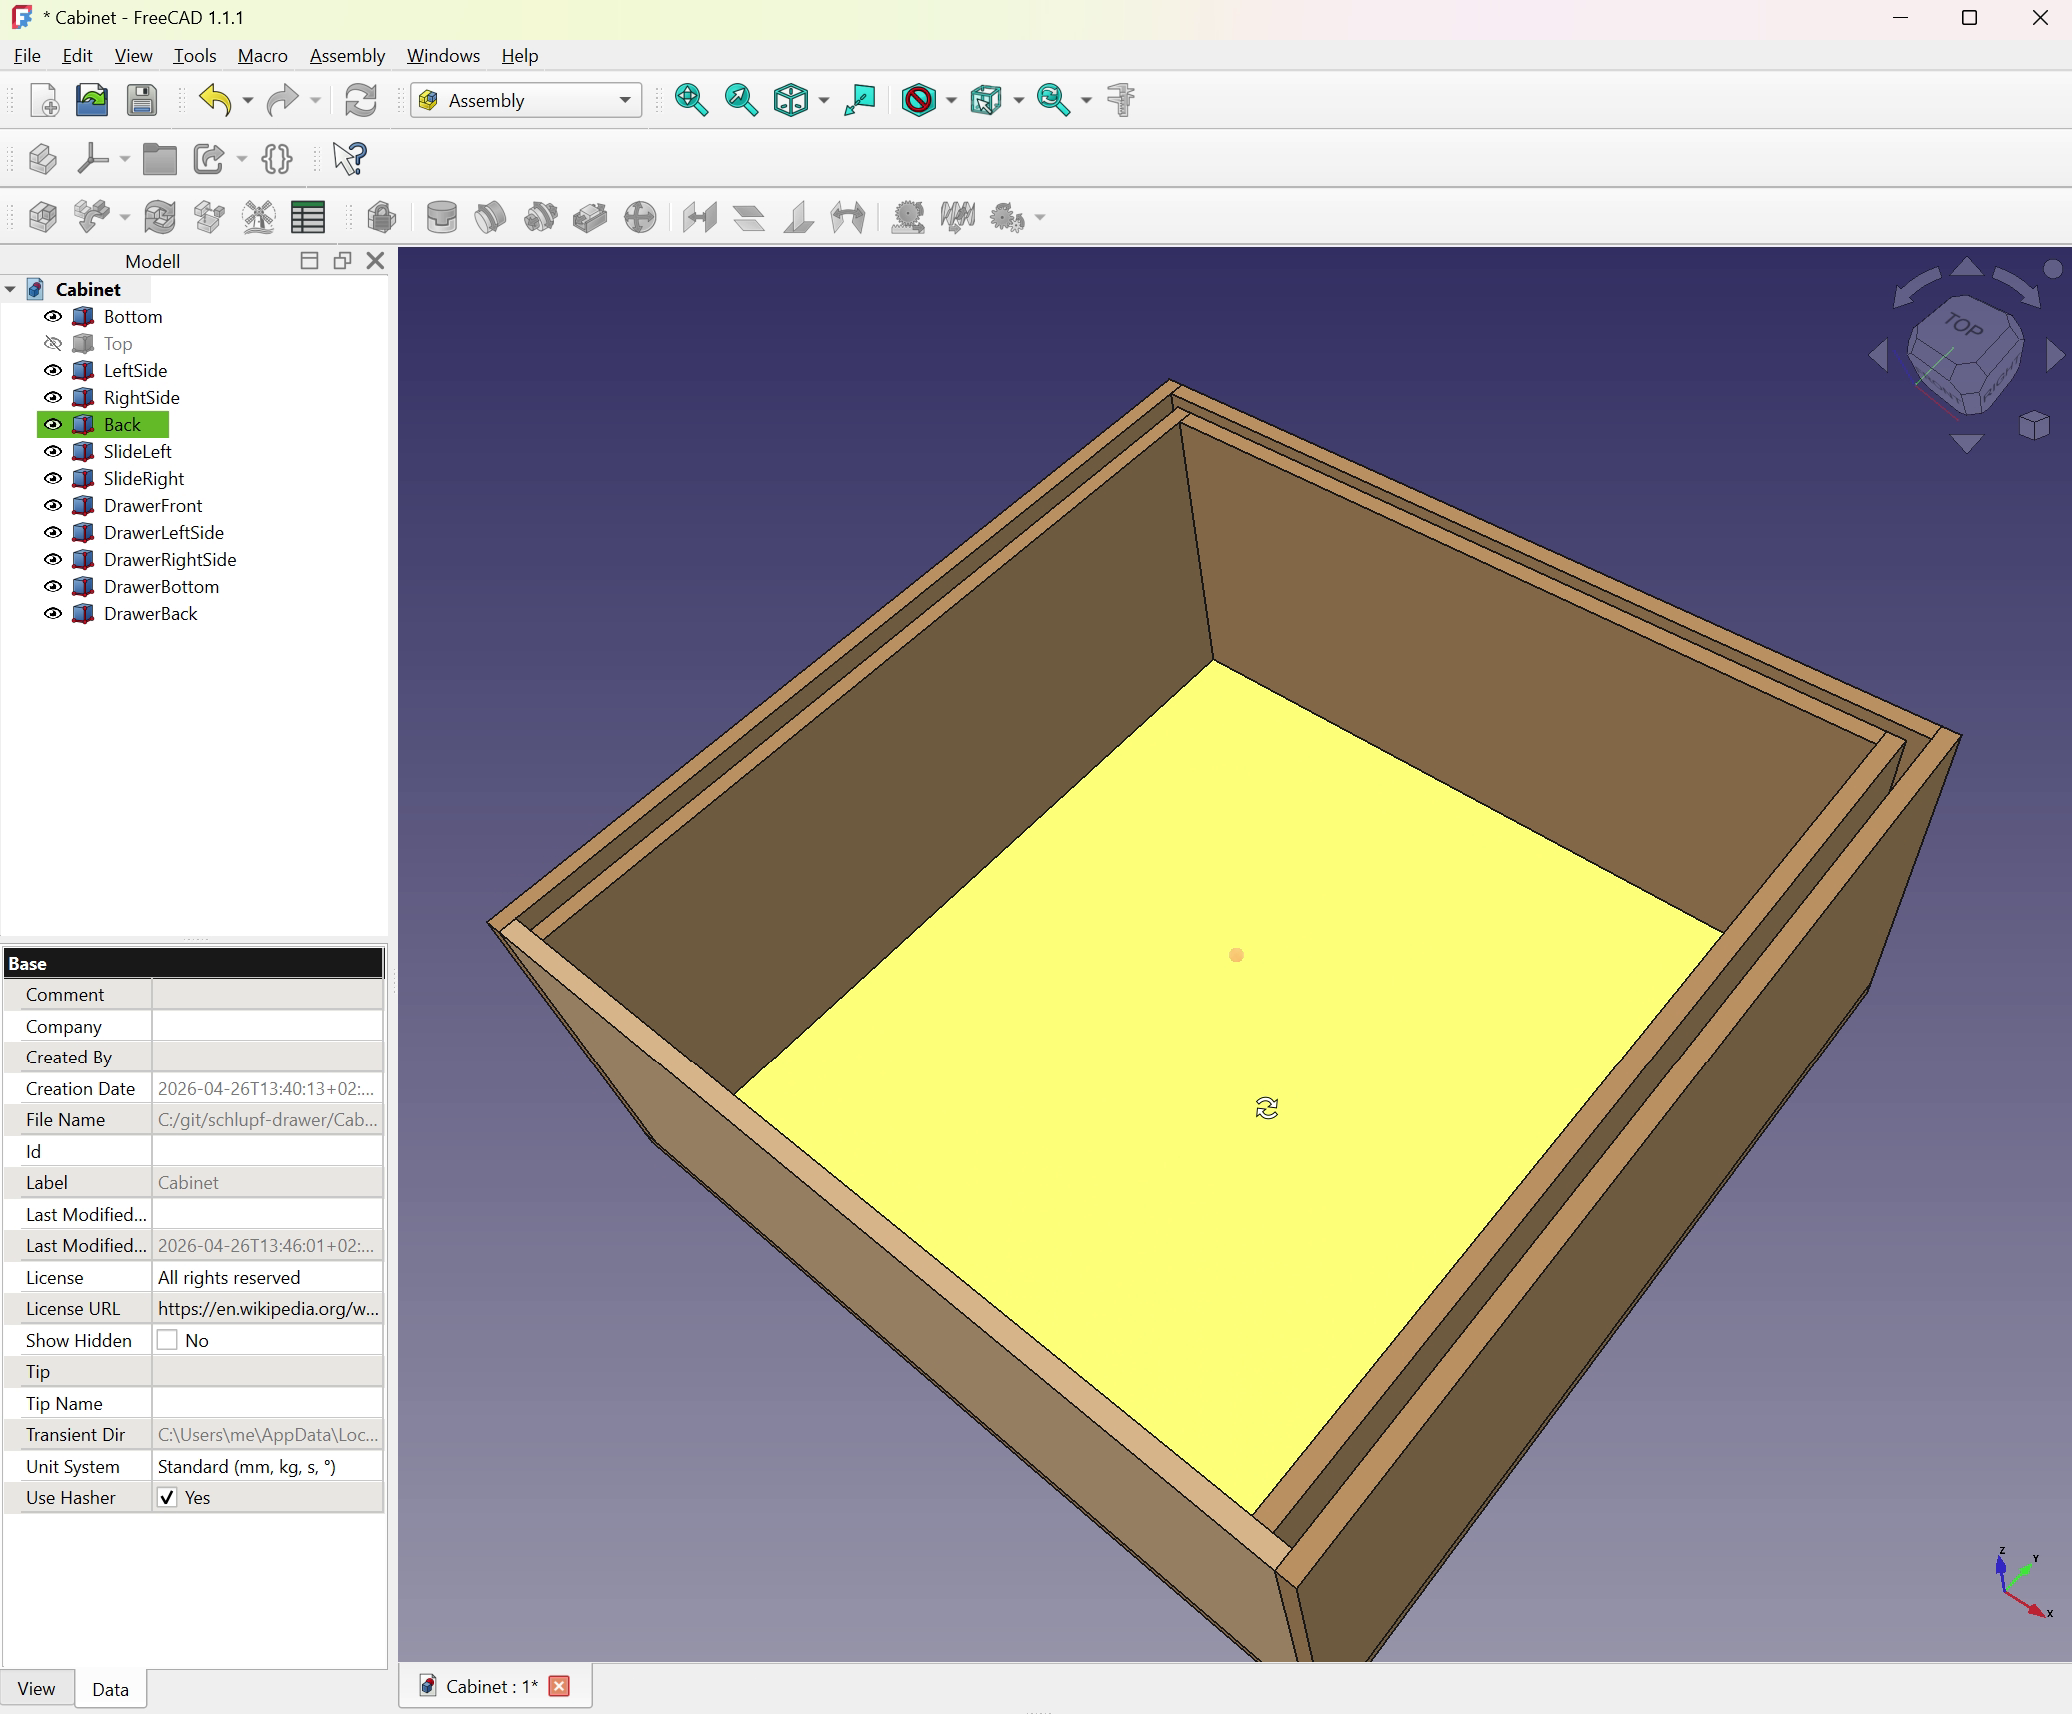Click the License value field
This screenshot has height=1714, width=2072.
coord(267,1277)
